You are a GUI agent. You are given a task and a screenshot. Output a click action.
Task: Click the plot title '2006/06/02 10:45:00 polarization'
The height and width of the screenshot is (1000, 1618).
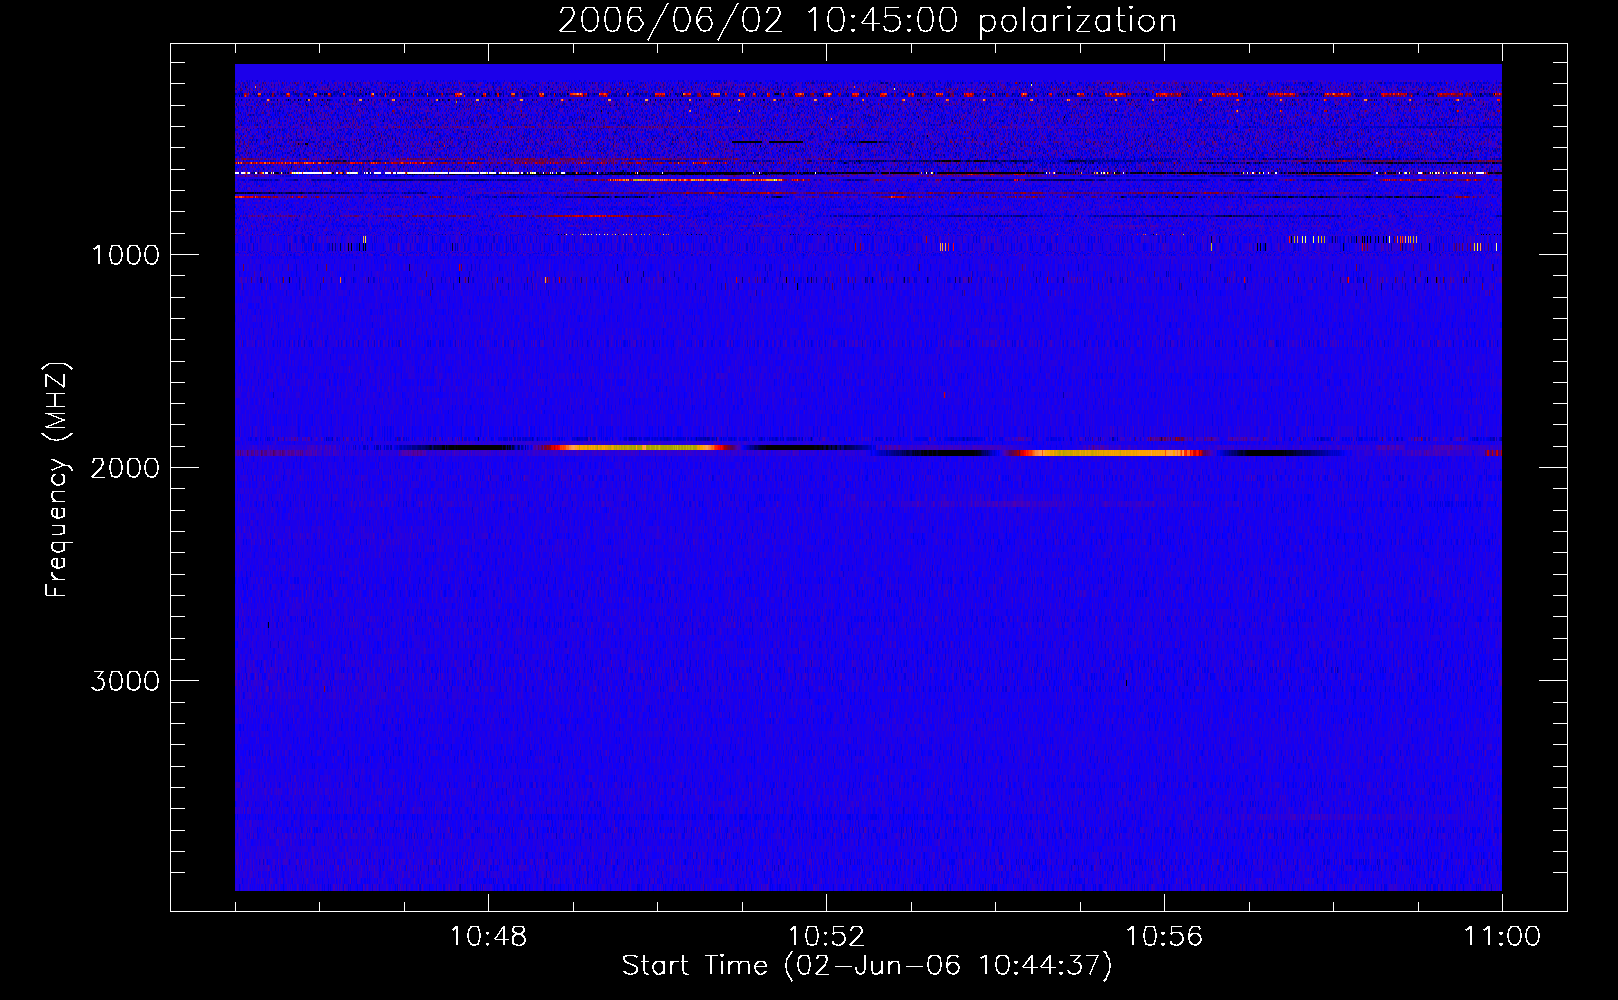click(867, 21)
